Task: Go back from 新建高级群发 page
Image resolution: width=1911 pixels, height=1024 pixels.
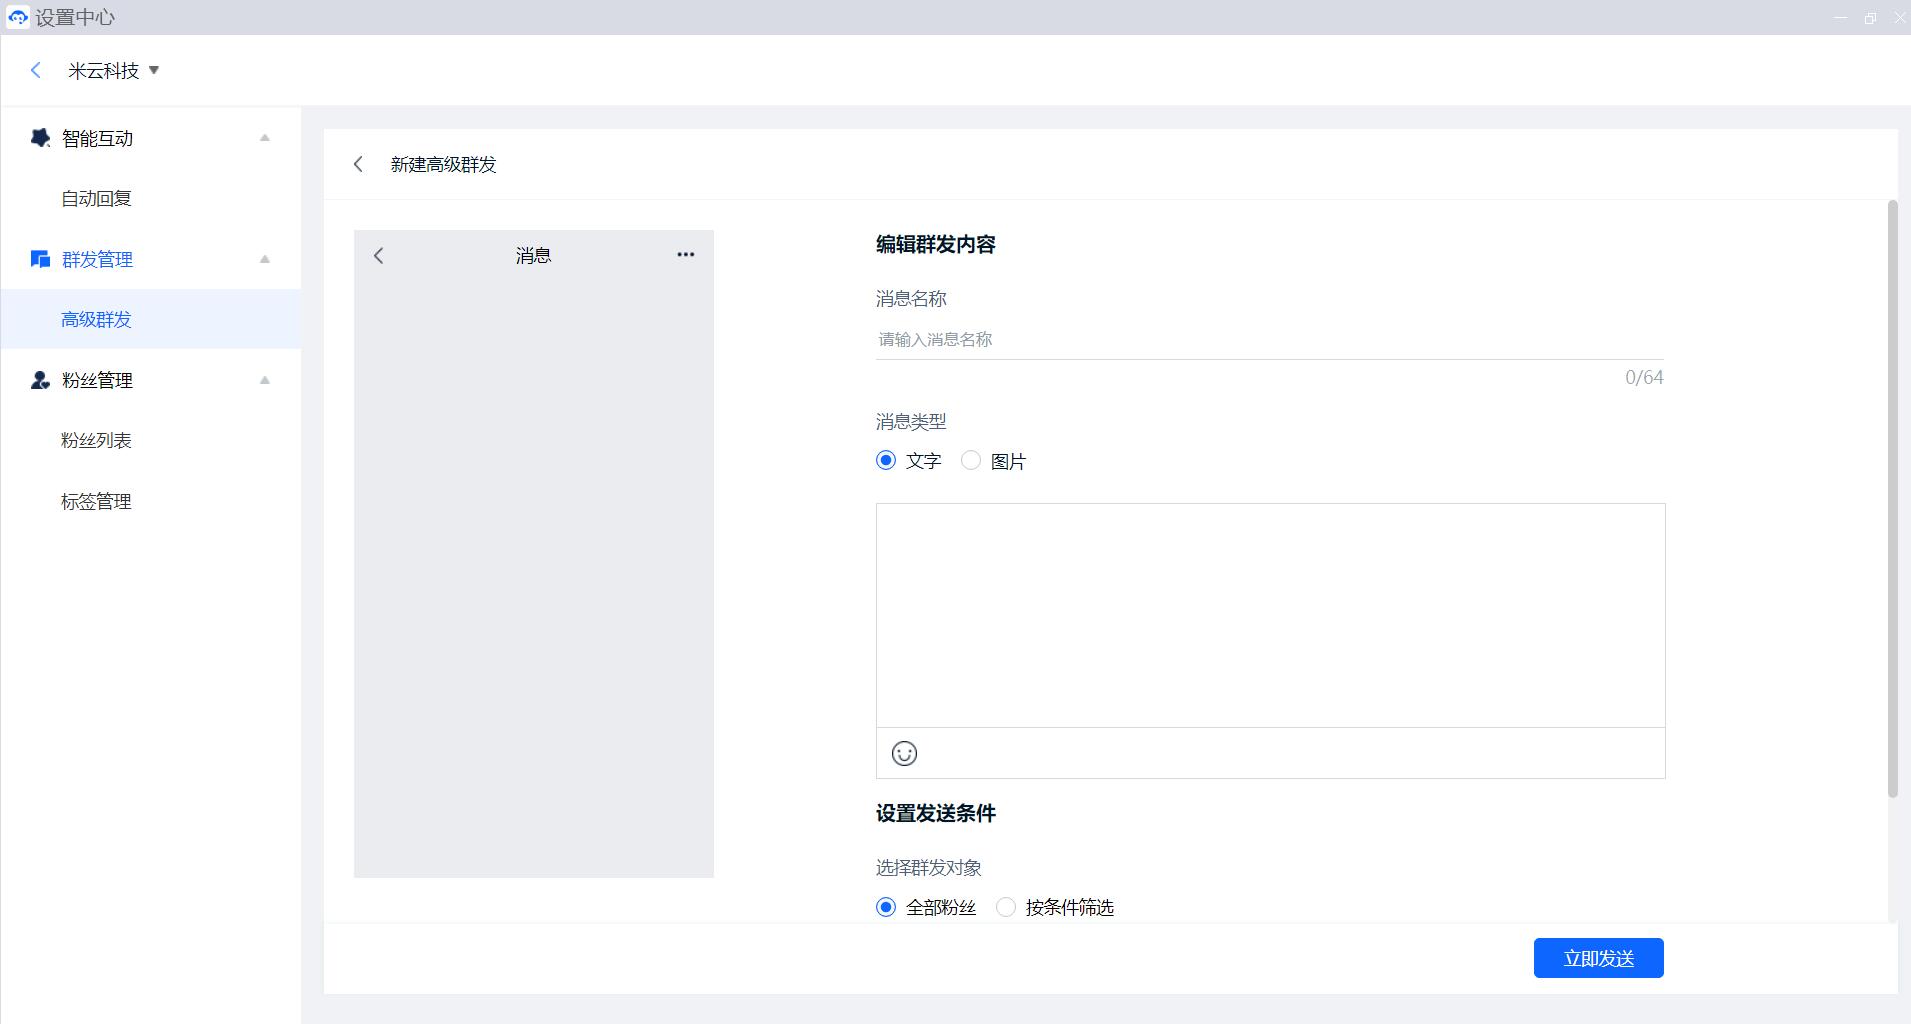Action: (358, 164)
